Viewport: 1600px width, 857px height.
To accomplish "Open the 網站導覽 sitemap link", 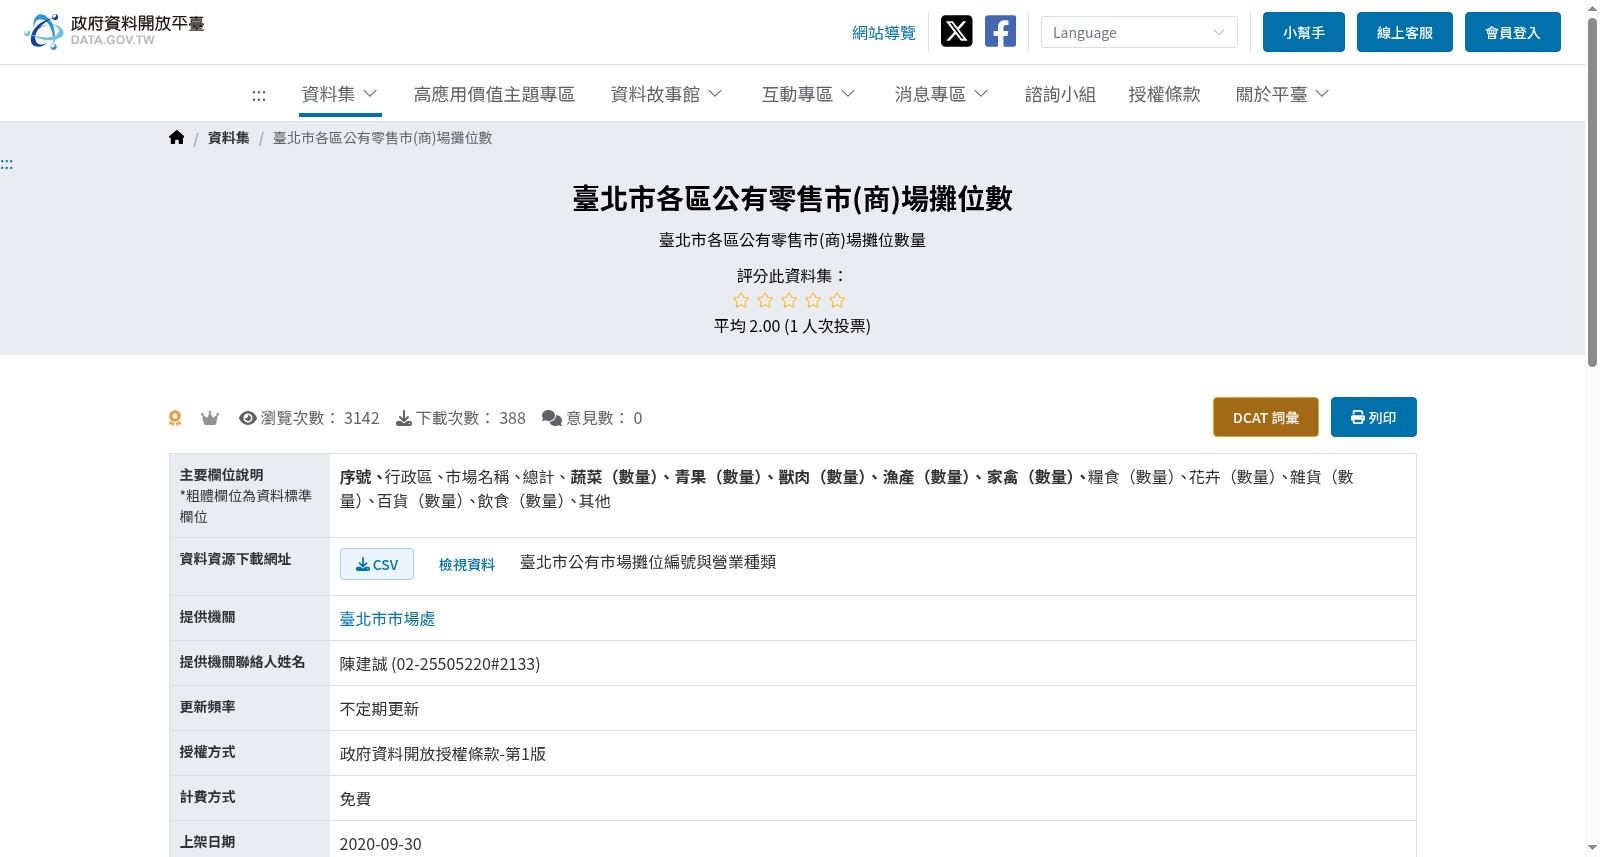I will pos(884,33).
